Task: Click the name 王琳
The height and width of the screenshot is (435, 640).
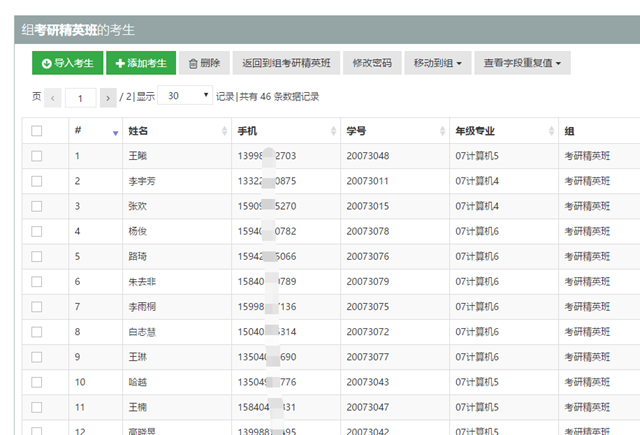Action: (x=138, y=357)
